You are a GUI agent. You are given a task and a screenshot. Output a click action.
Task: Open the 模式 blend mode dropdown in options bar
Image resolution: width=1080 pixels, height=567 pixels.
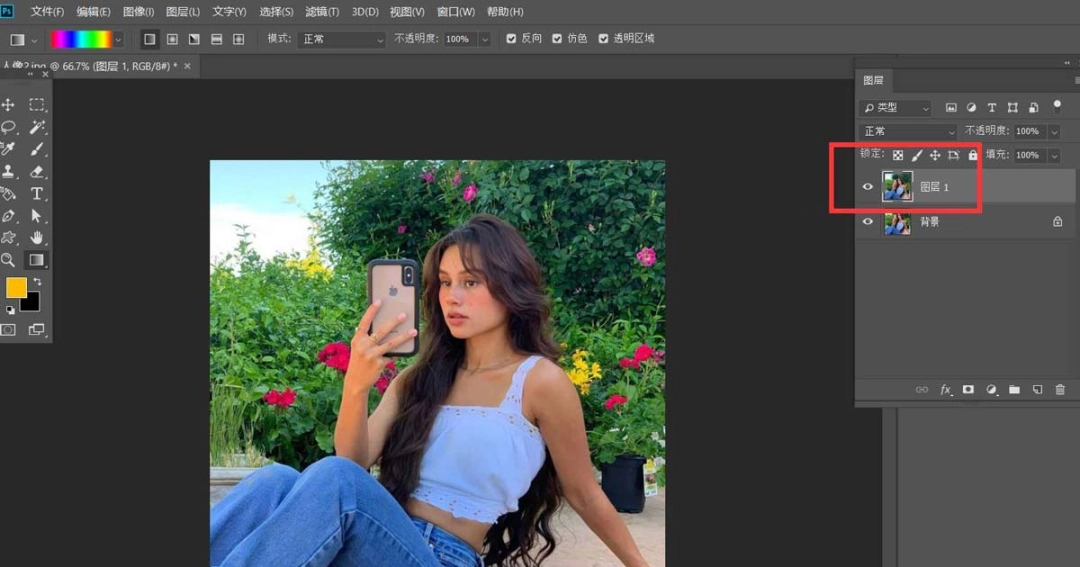coord(342,39)
